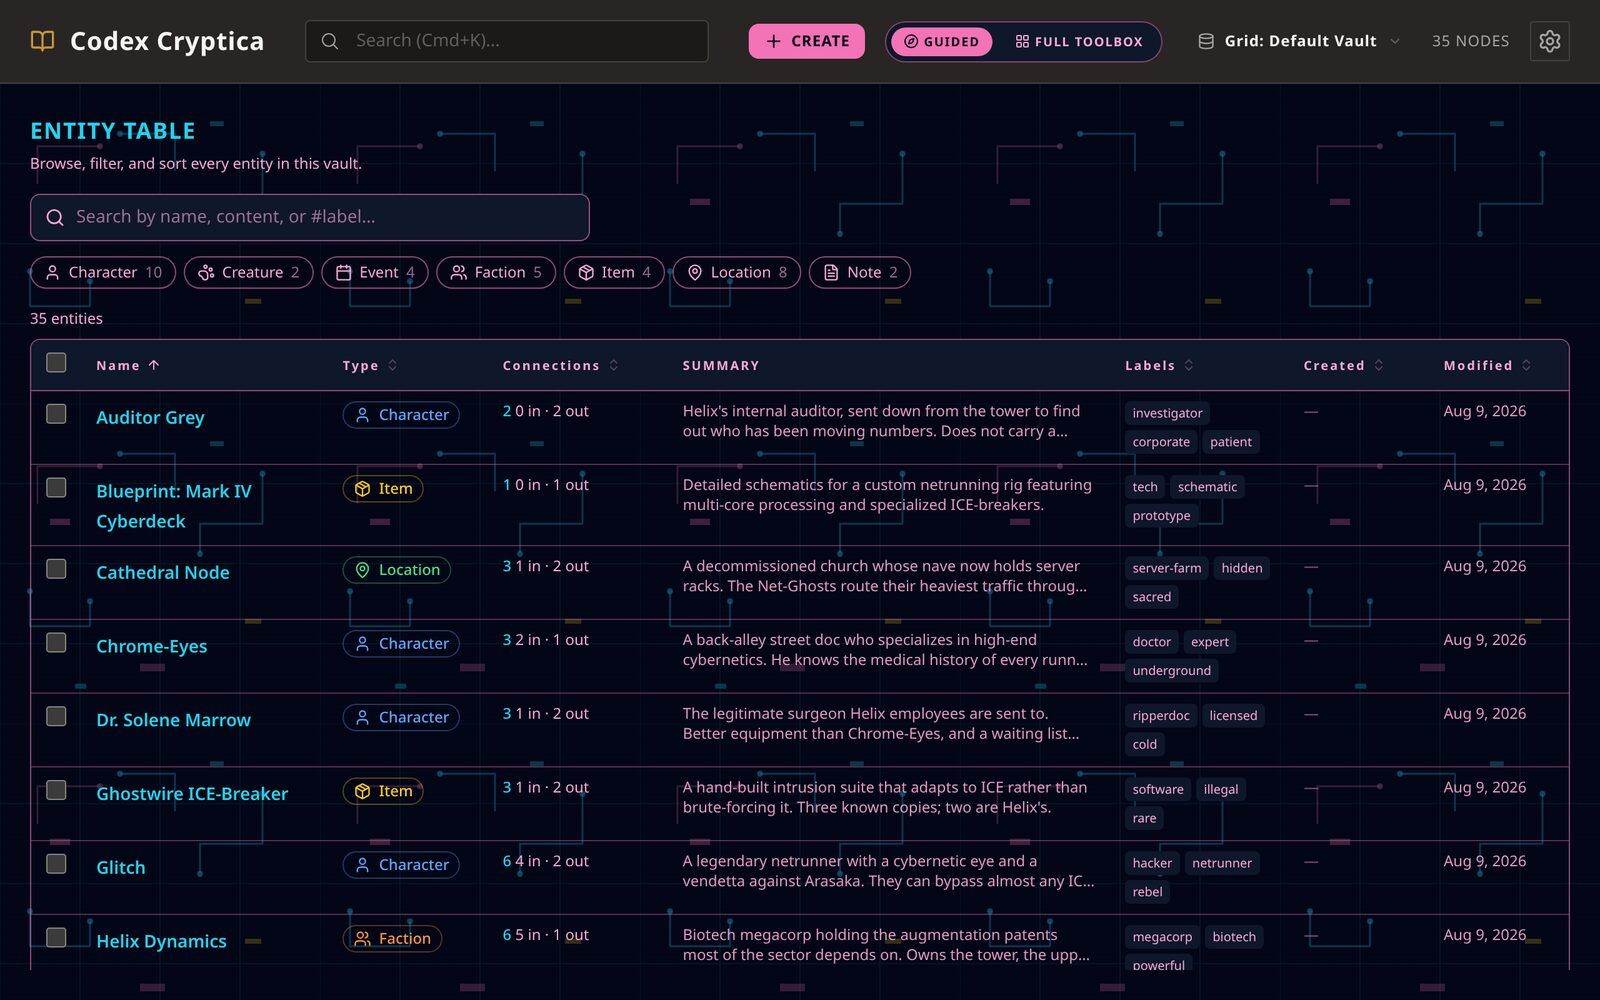Click the Codex Cryptica book logo icon
1600x1000 pixels.
[x=42, y=41]
